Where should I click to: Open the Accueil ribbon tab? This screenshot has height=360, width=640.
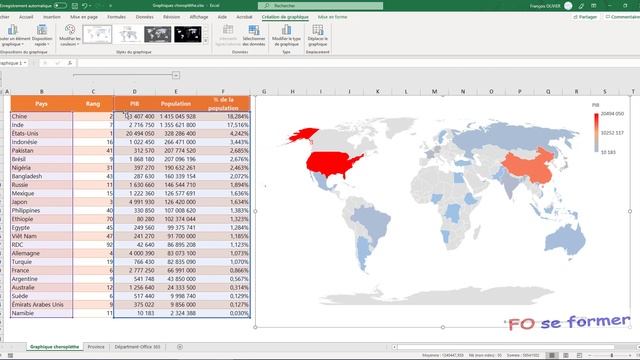26,17
